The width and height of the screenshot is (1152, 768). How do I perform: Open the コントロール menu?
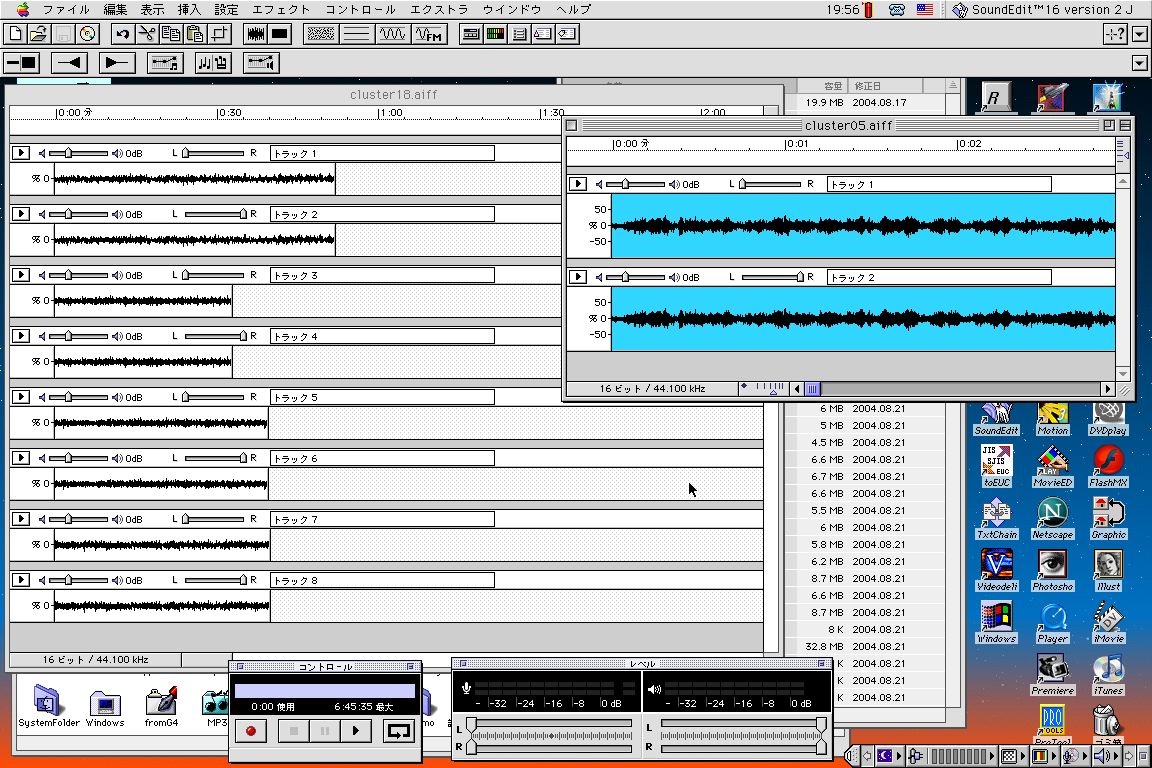tap(360, 10)
